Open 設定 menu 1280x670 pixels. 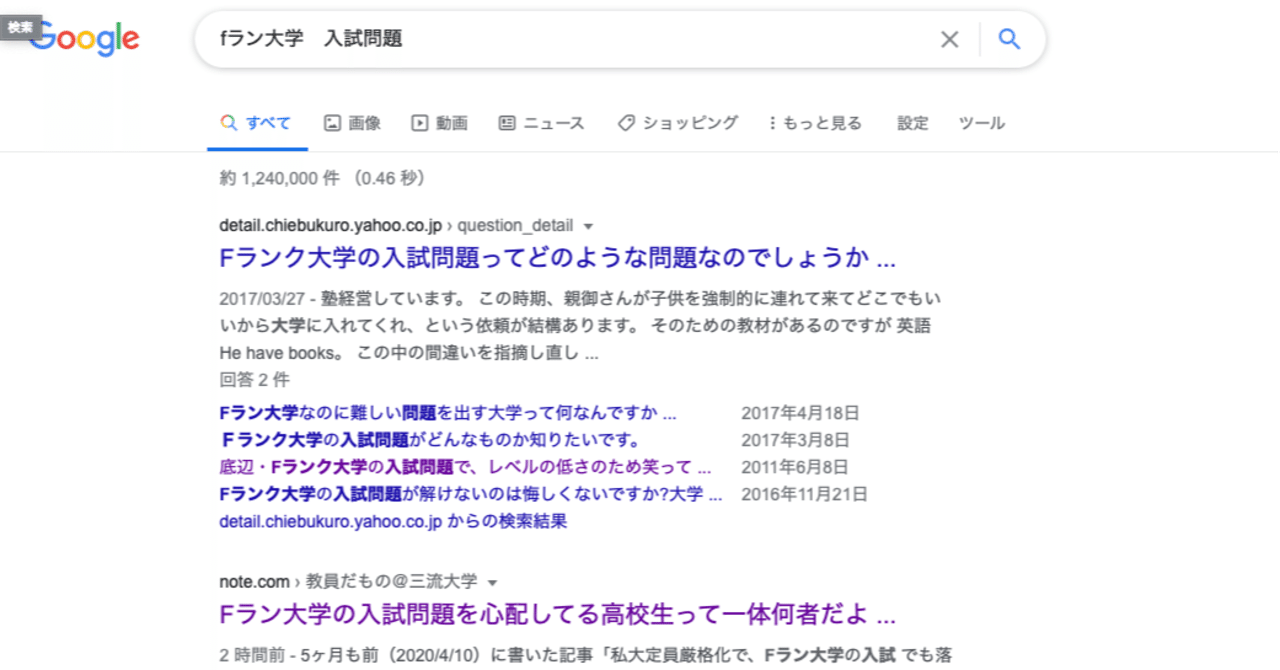click(x=913, y=123)
